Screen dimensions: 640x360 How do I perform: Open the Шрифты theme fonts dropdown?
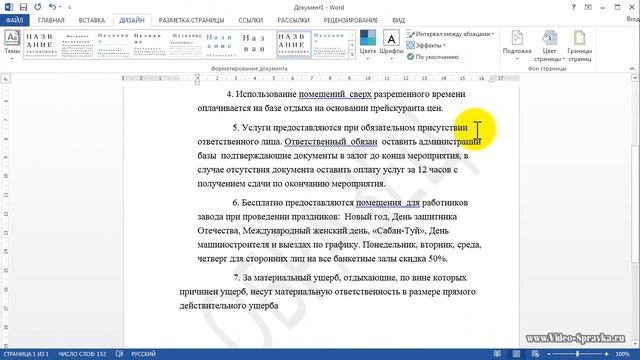click(391, 45)
